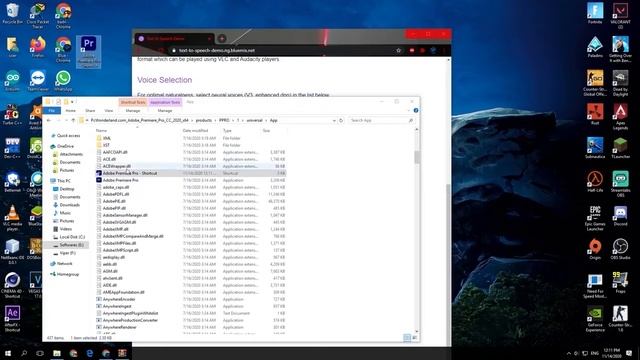Image resolution: width=640 pixels, height=360 pixels.
Task: Switch to the Home ribbon tab
Action: coord(71,111)
